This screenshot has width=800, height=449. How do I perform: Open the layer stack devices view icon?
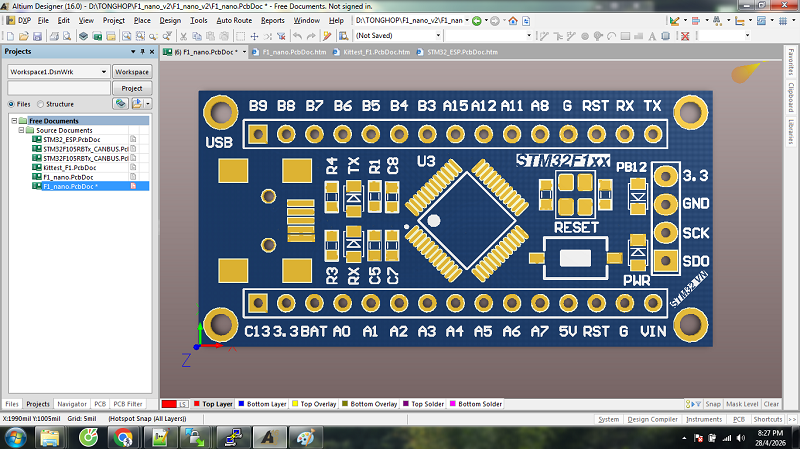click(x=83, y=36)
